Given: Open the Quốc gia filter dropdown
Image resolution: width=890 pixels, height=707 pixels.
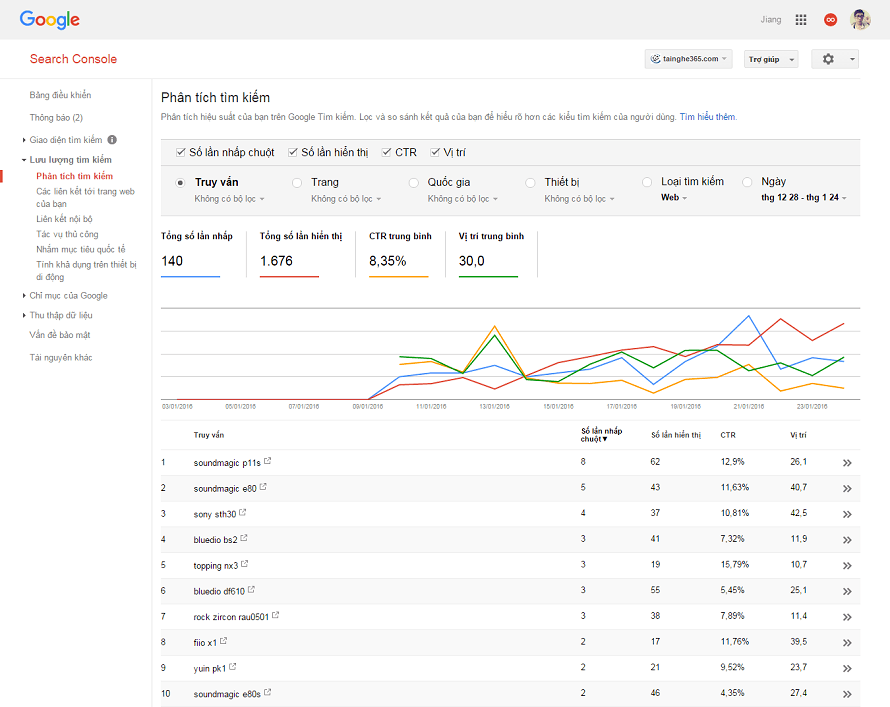Looking at the screenshot, I should [x=463, y=199].
